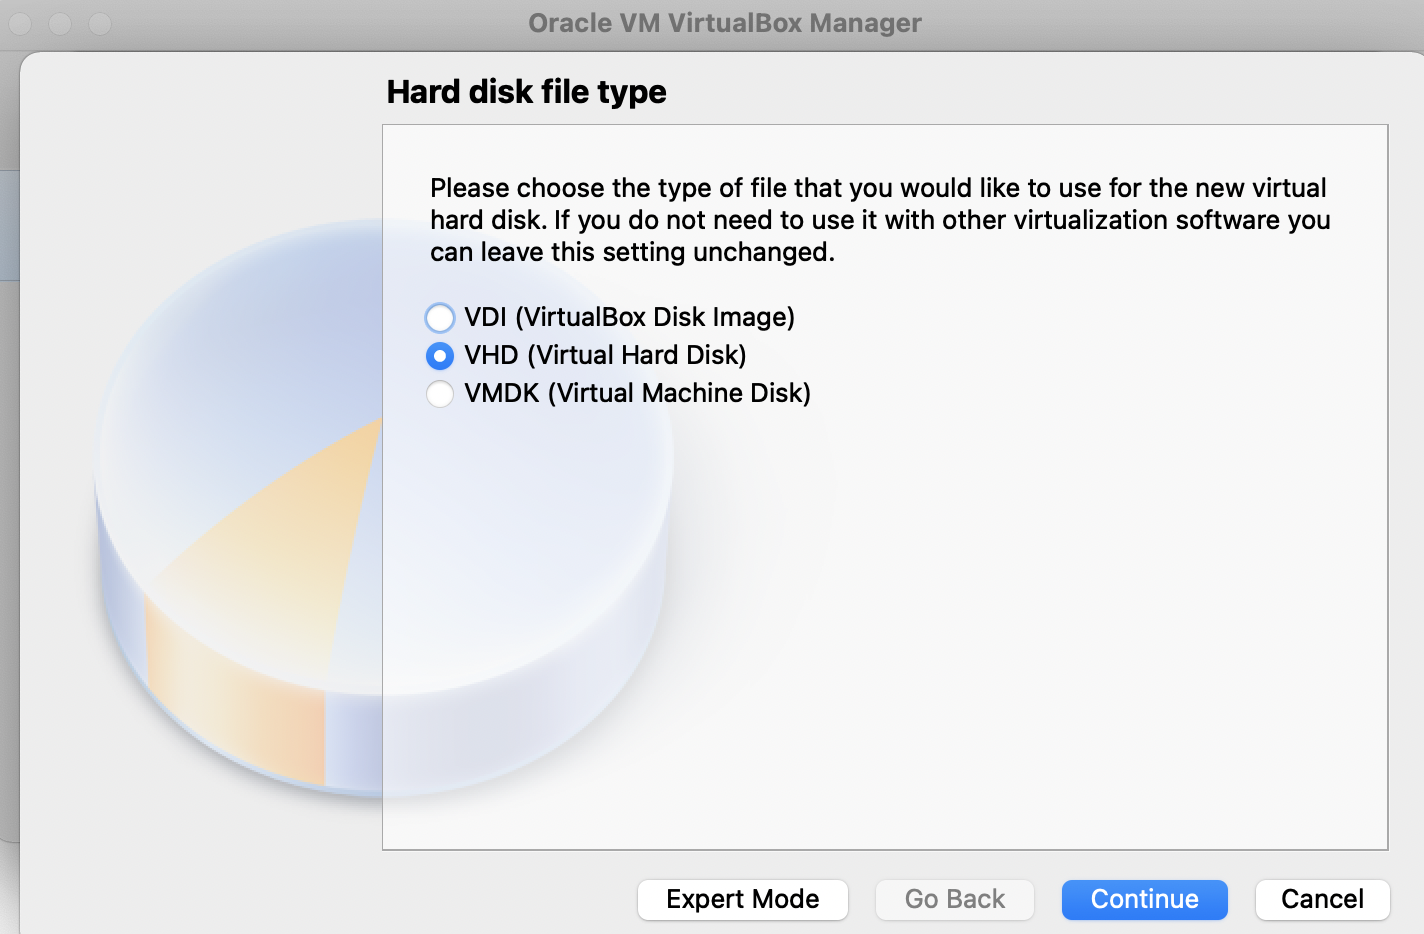1424x934 pixels.
Task: Click the 'Hard disk file type' heading
Action: 526,92
